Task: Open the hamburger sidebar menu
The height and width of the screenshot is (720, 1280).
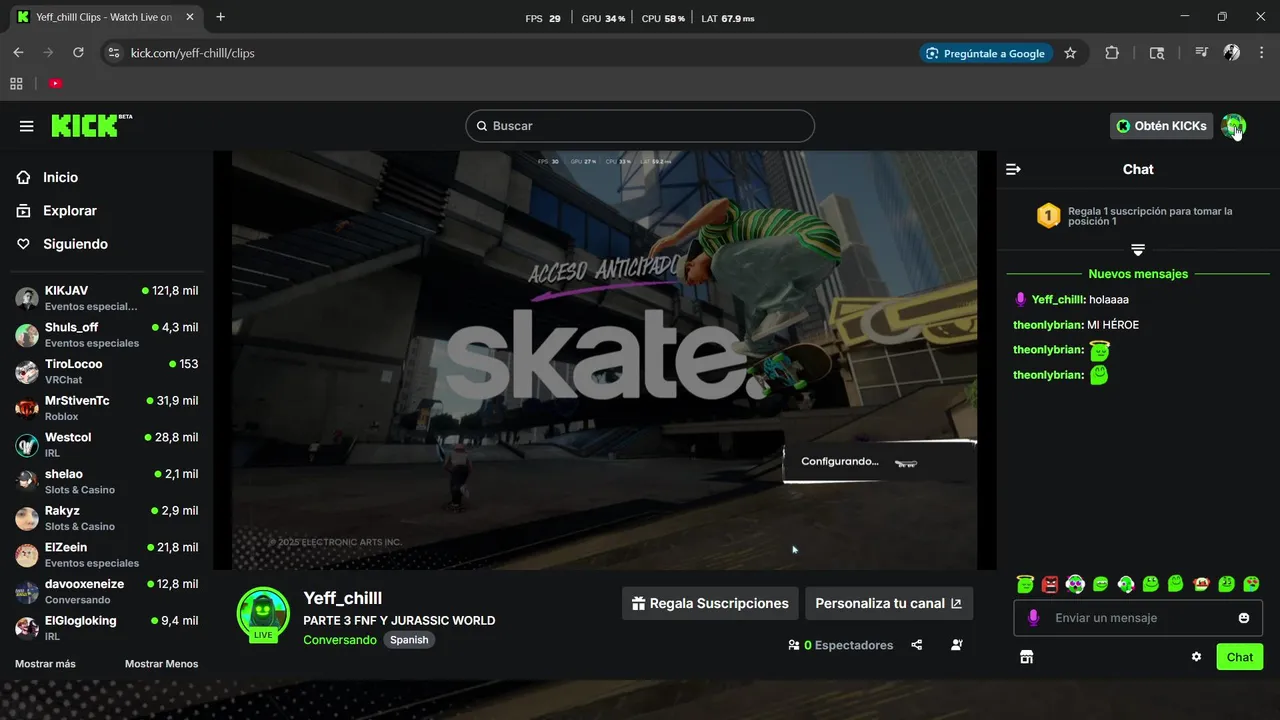Action: (27, 126)
